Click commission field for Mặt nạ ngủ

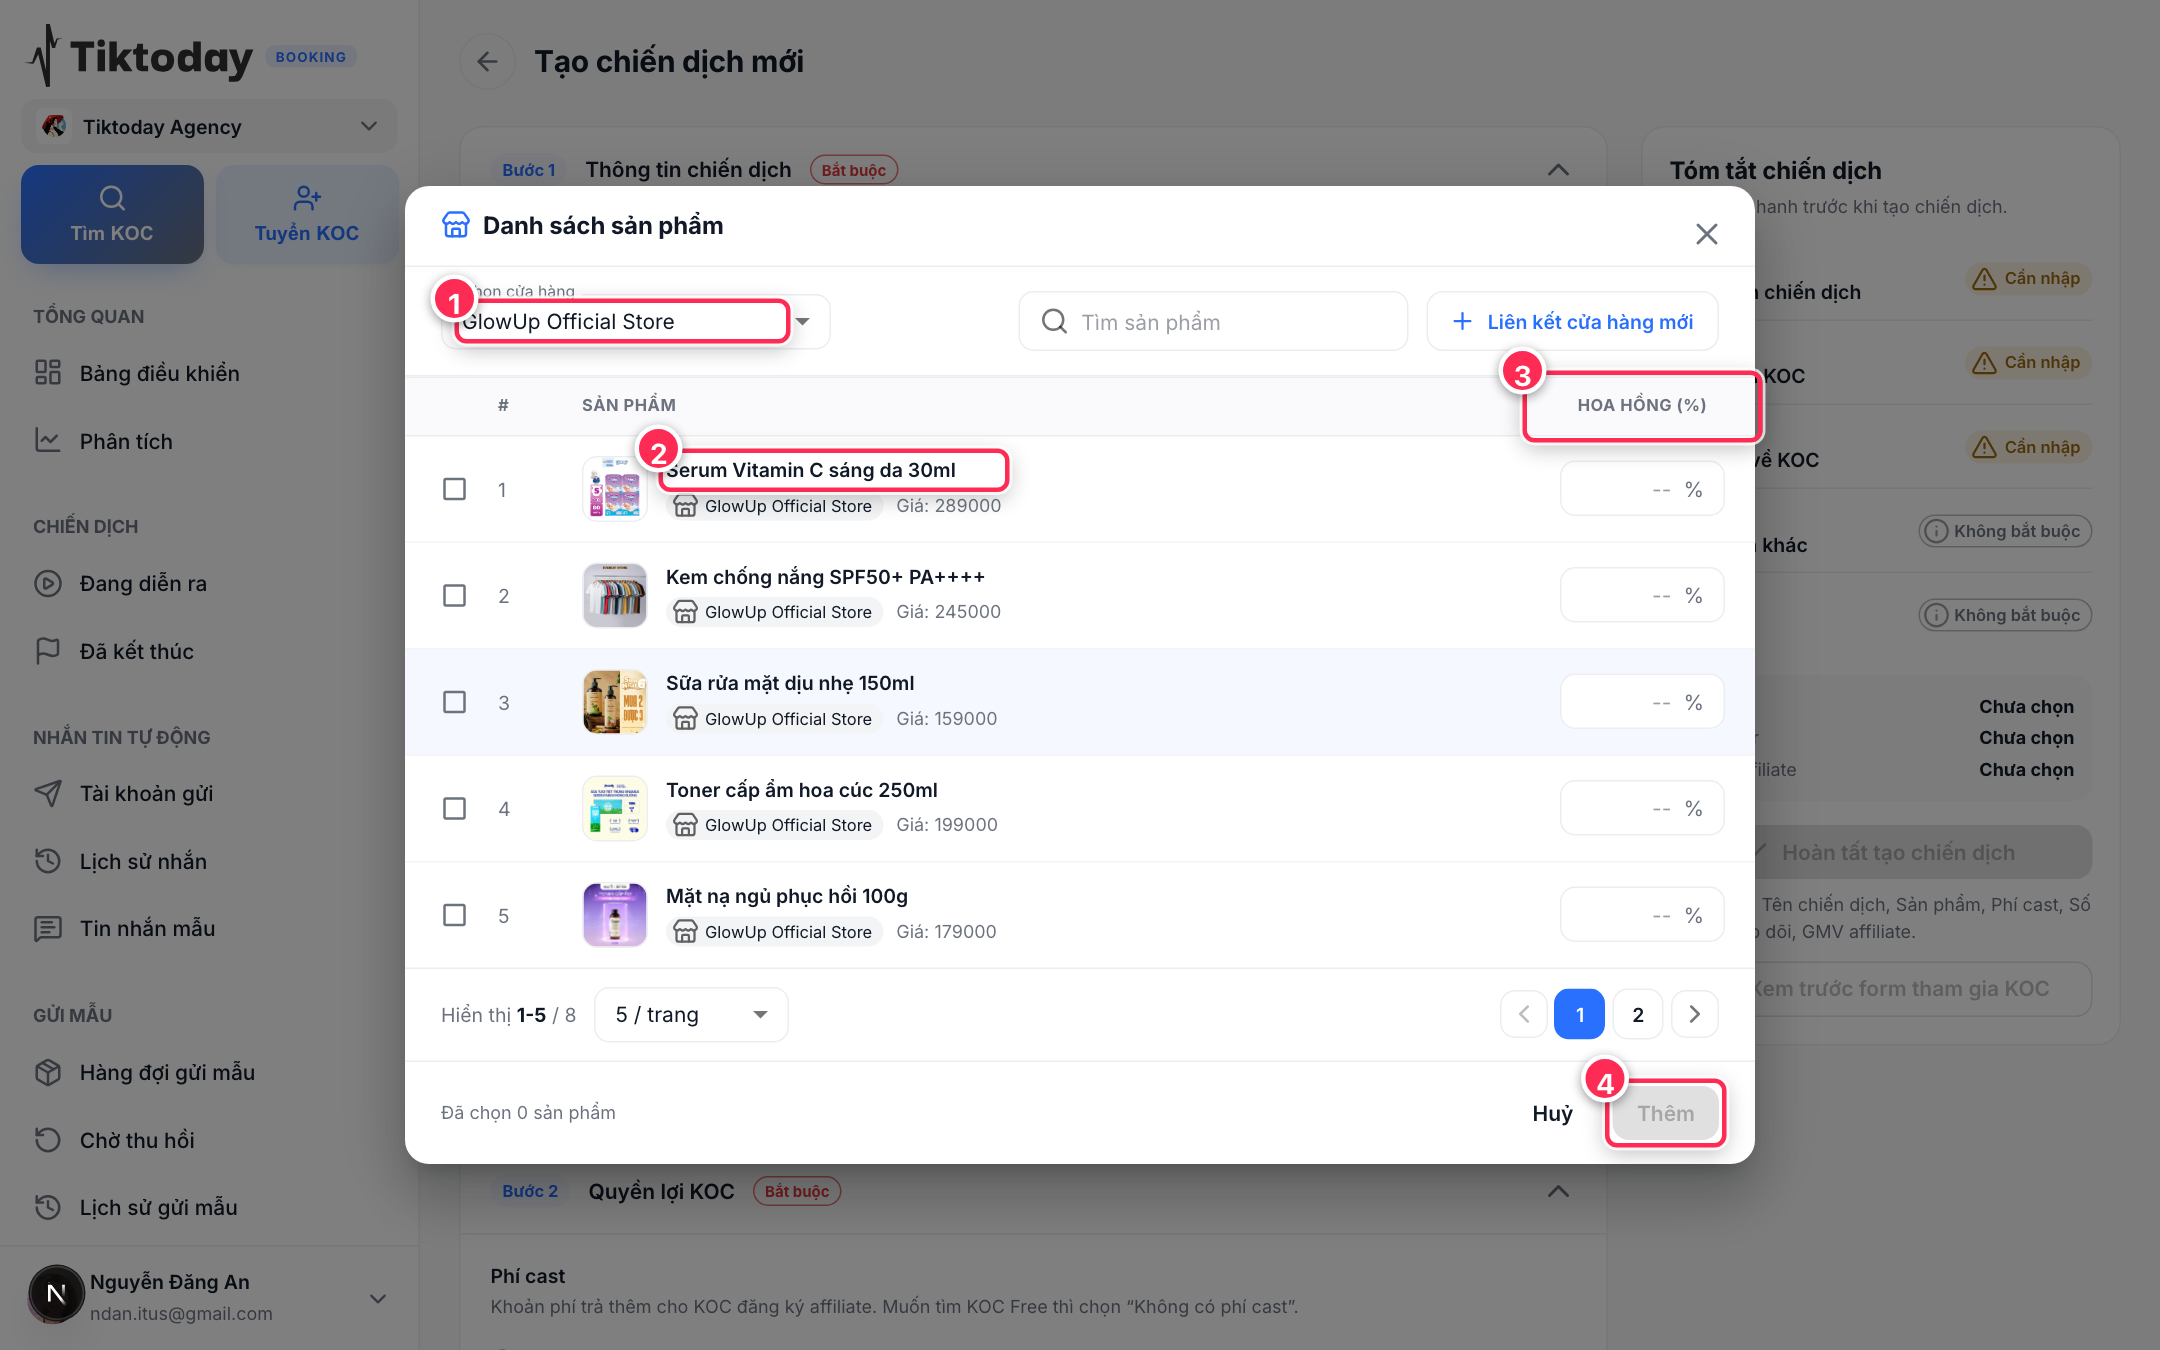[1641, 915]
